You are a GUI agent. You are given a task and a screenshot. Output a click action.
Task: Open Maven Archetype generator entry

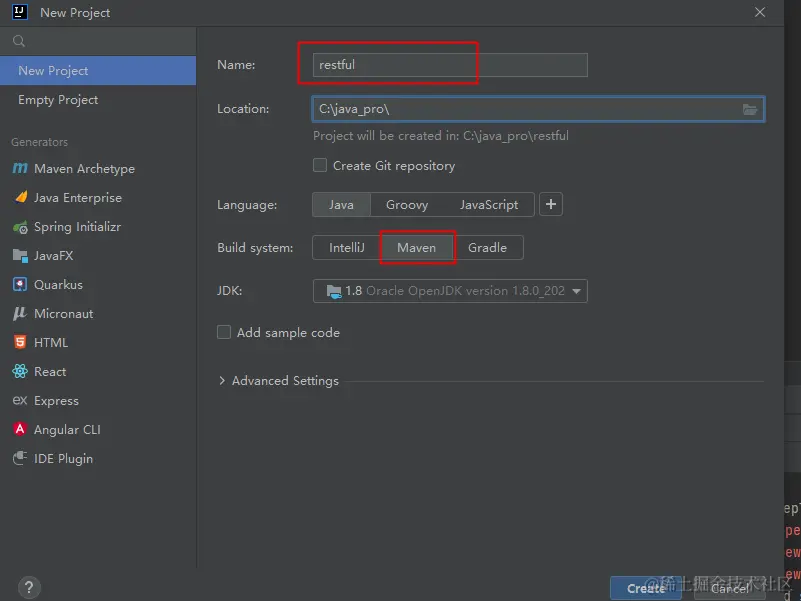click(x=98, y=169)
